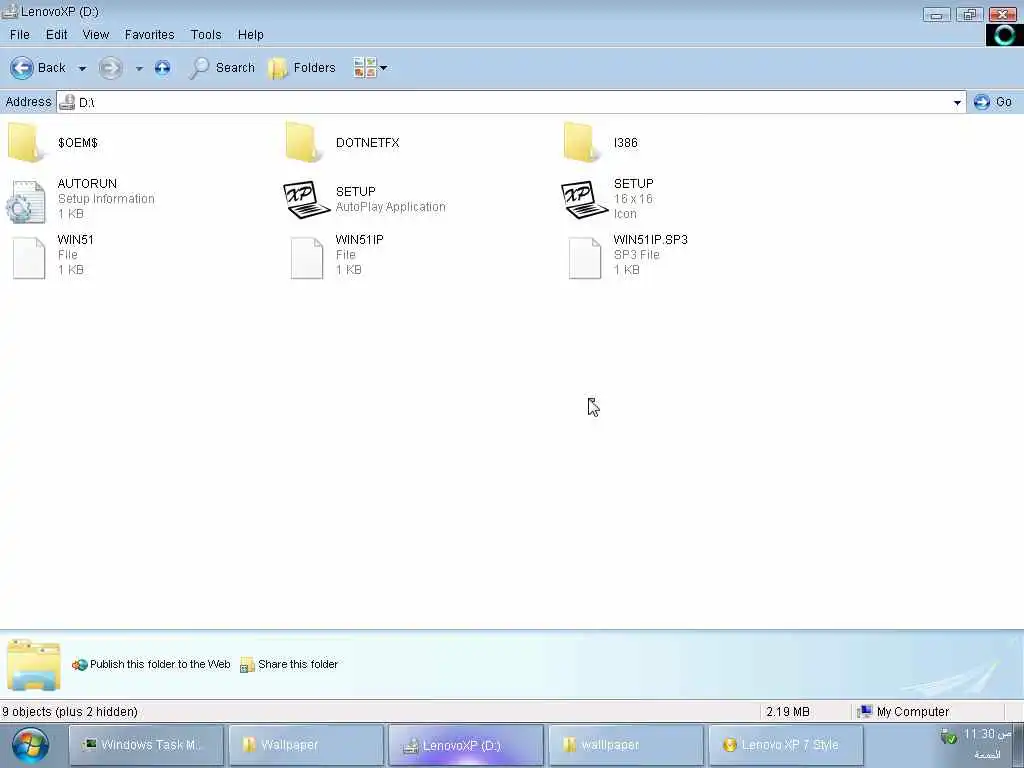1024x768 pixels.
Task: Click the AUTORUN file name text
Action: point(88,184)
